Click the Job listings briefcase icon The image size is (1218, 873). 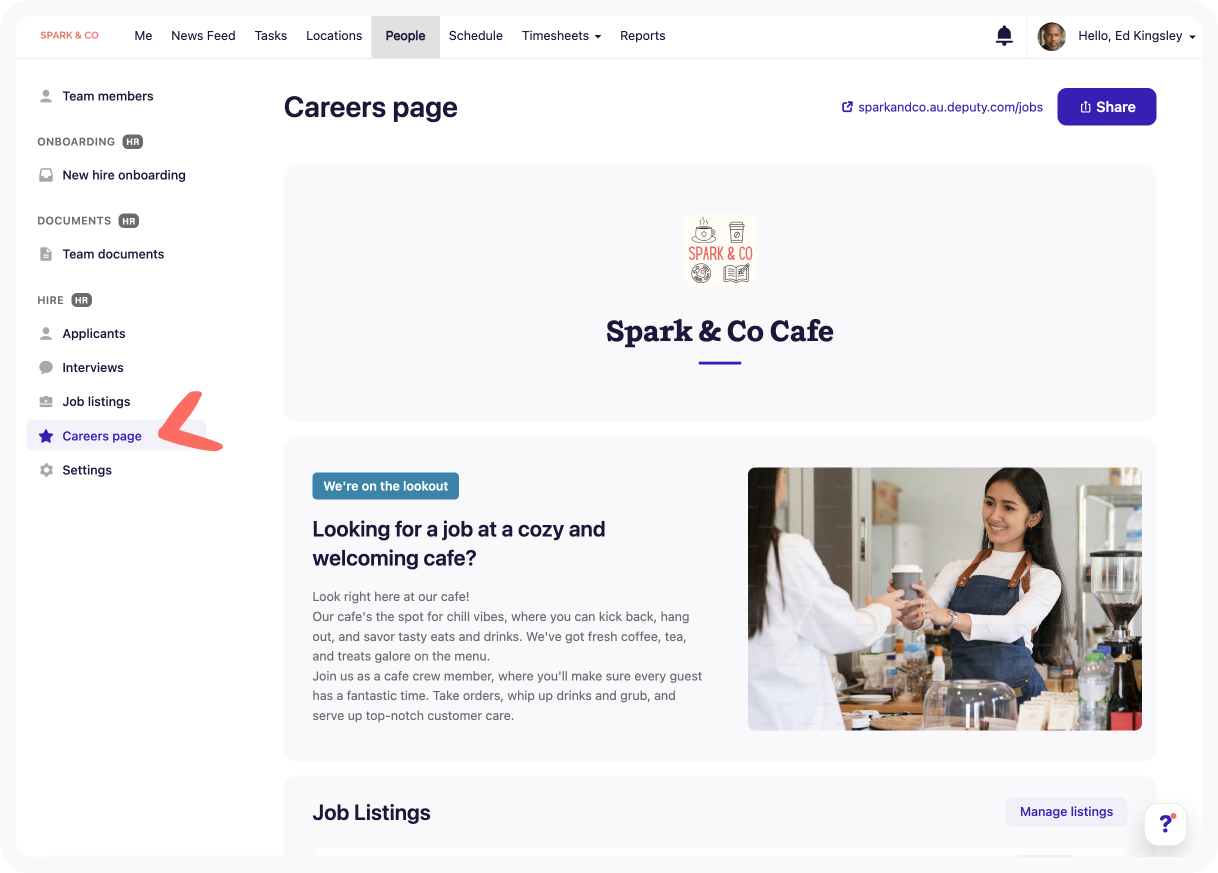point(46,401)
